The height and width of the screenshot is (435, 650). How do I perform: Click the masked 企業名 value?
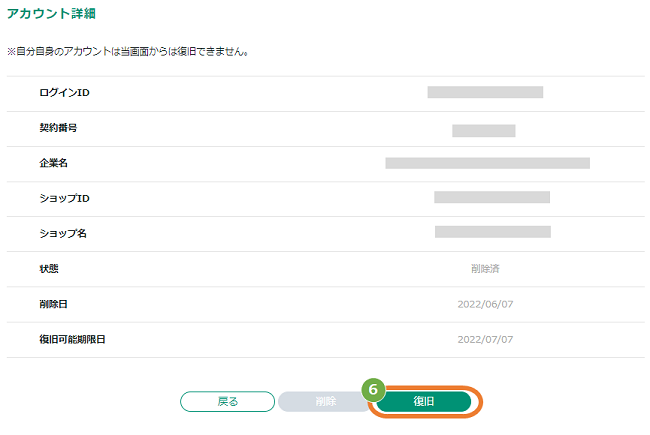pos(488,163)
